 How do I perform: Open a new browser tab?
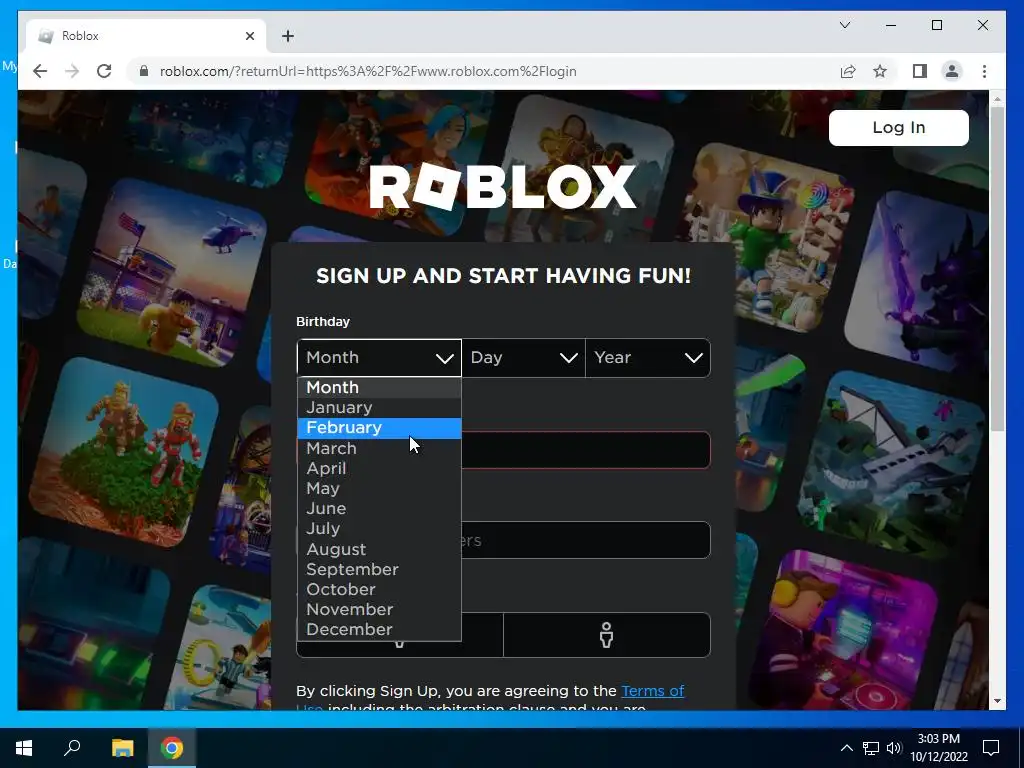(x=288, y=36)
